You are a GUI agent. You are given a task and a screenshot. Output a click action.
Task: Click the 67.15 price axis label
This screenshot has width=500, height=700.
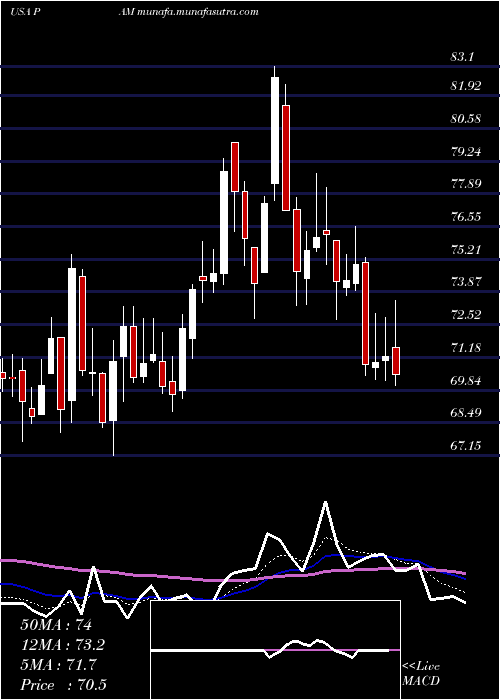[466, 445]
